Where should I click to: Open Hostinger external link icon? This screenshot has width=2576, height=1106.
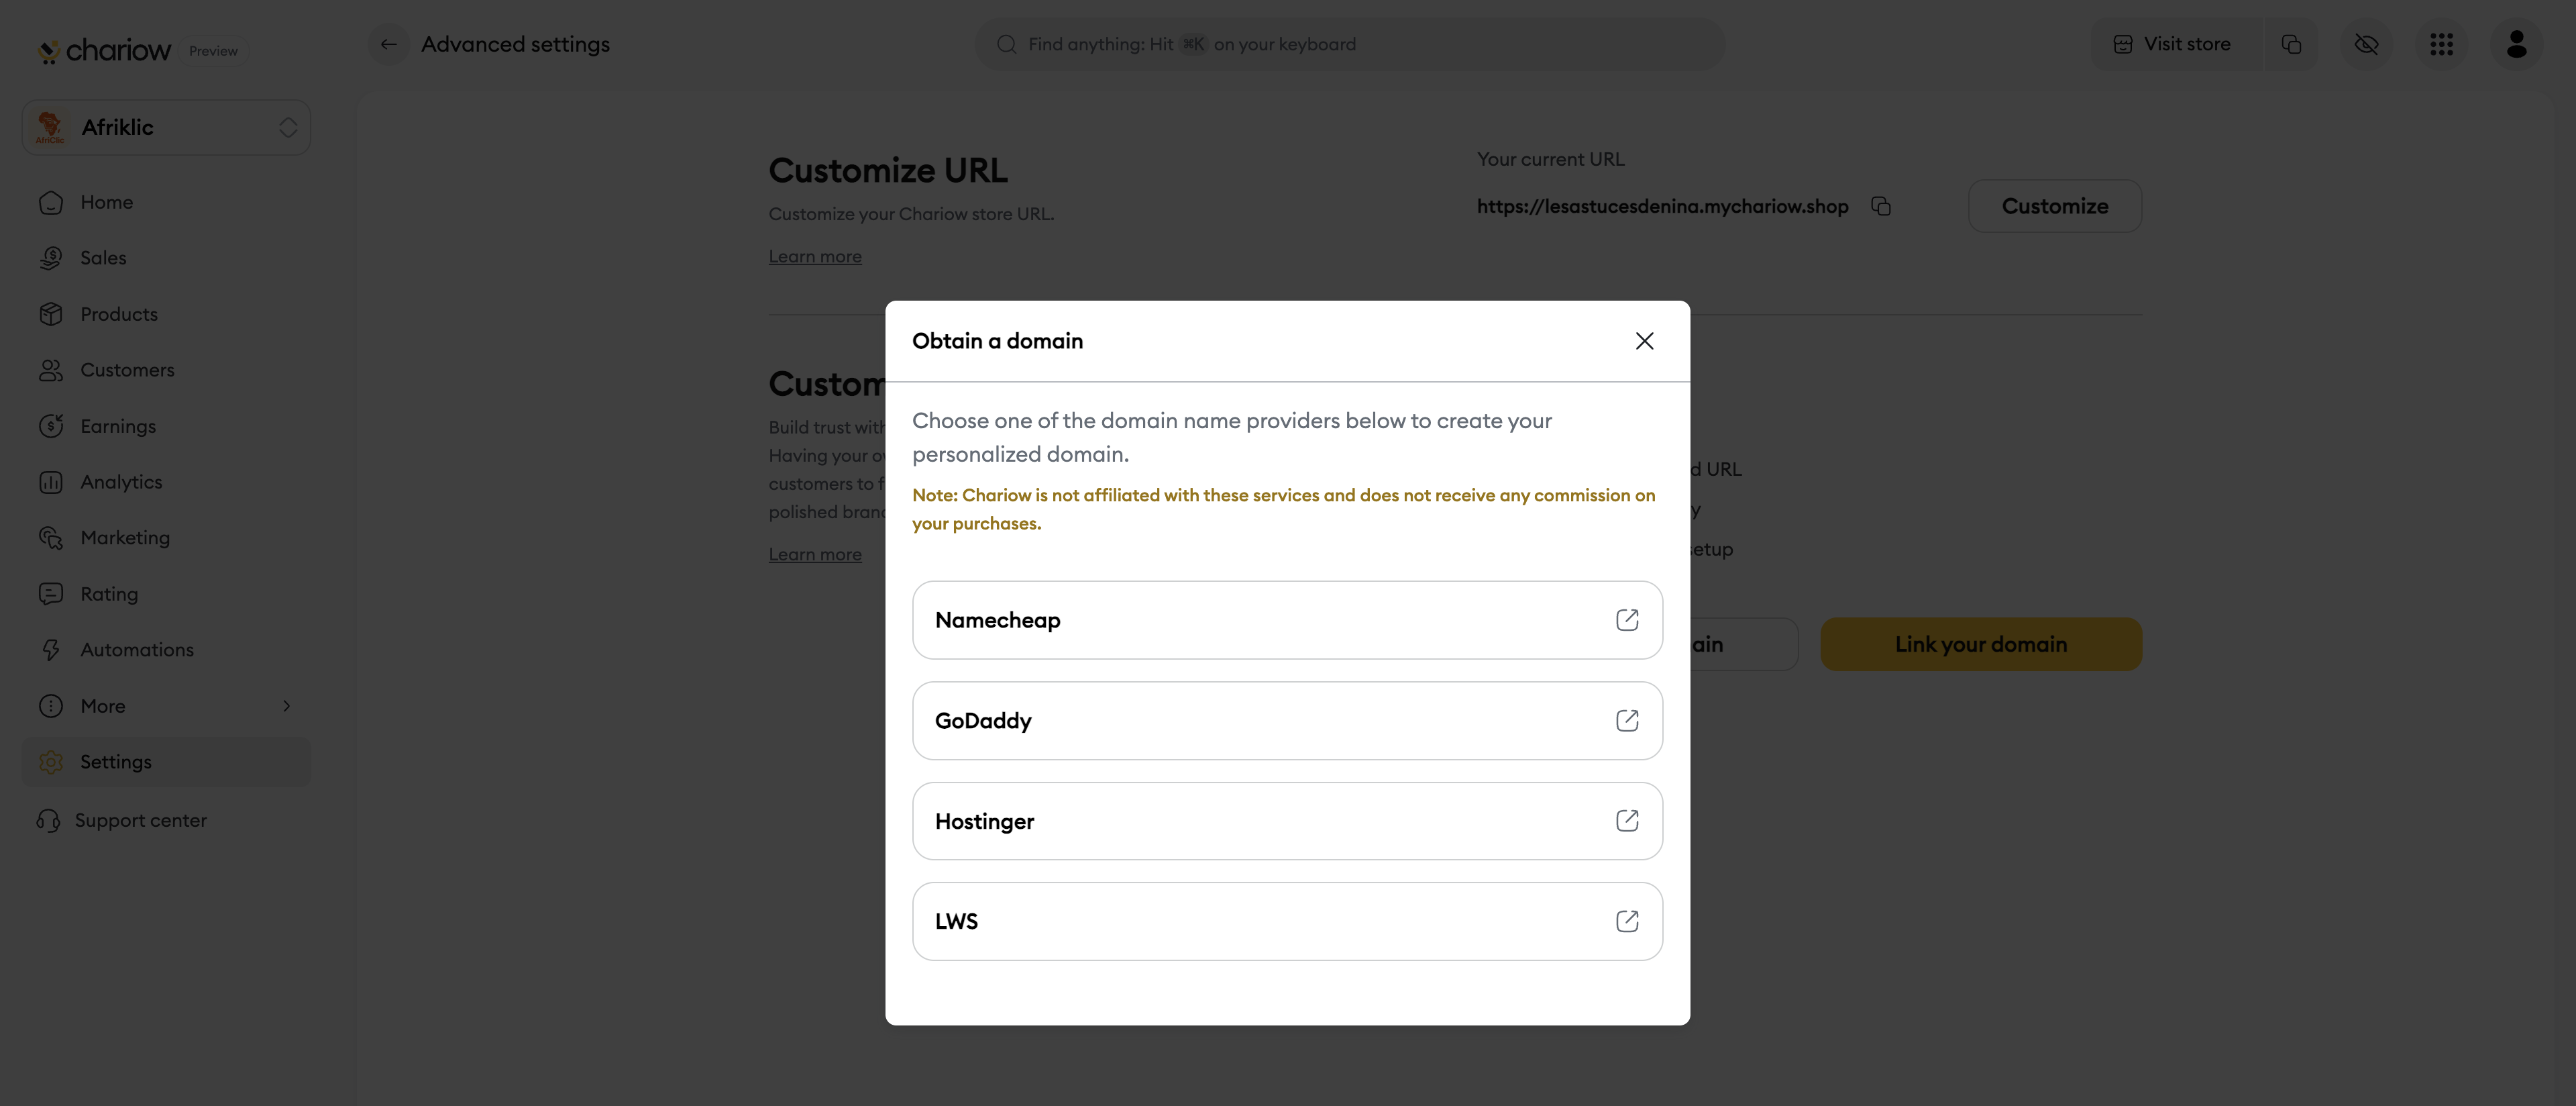(1626, 821)
